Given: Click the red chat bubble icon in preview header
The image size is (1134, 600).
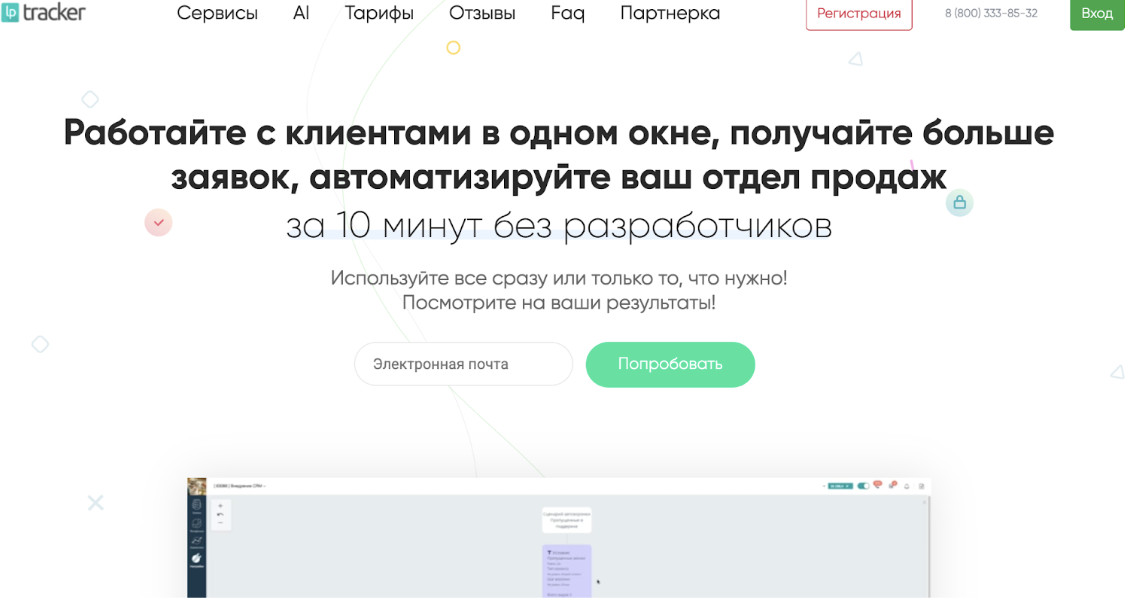Looking at the screenshot, I should coord(877,484).
